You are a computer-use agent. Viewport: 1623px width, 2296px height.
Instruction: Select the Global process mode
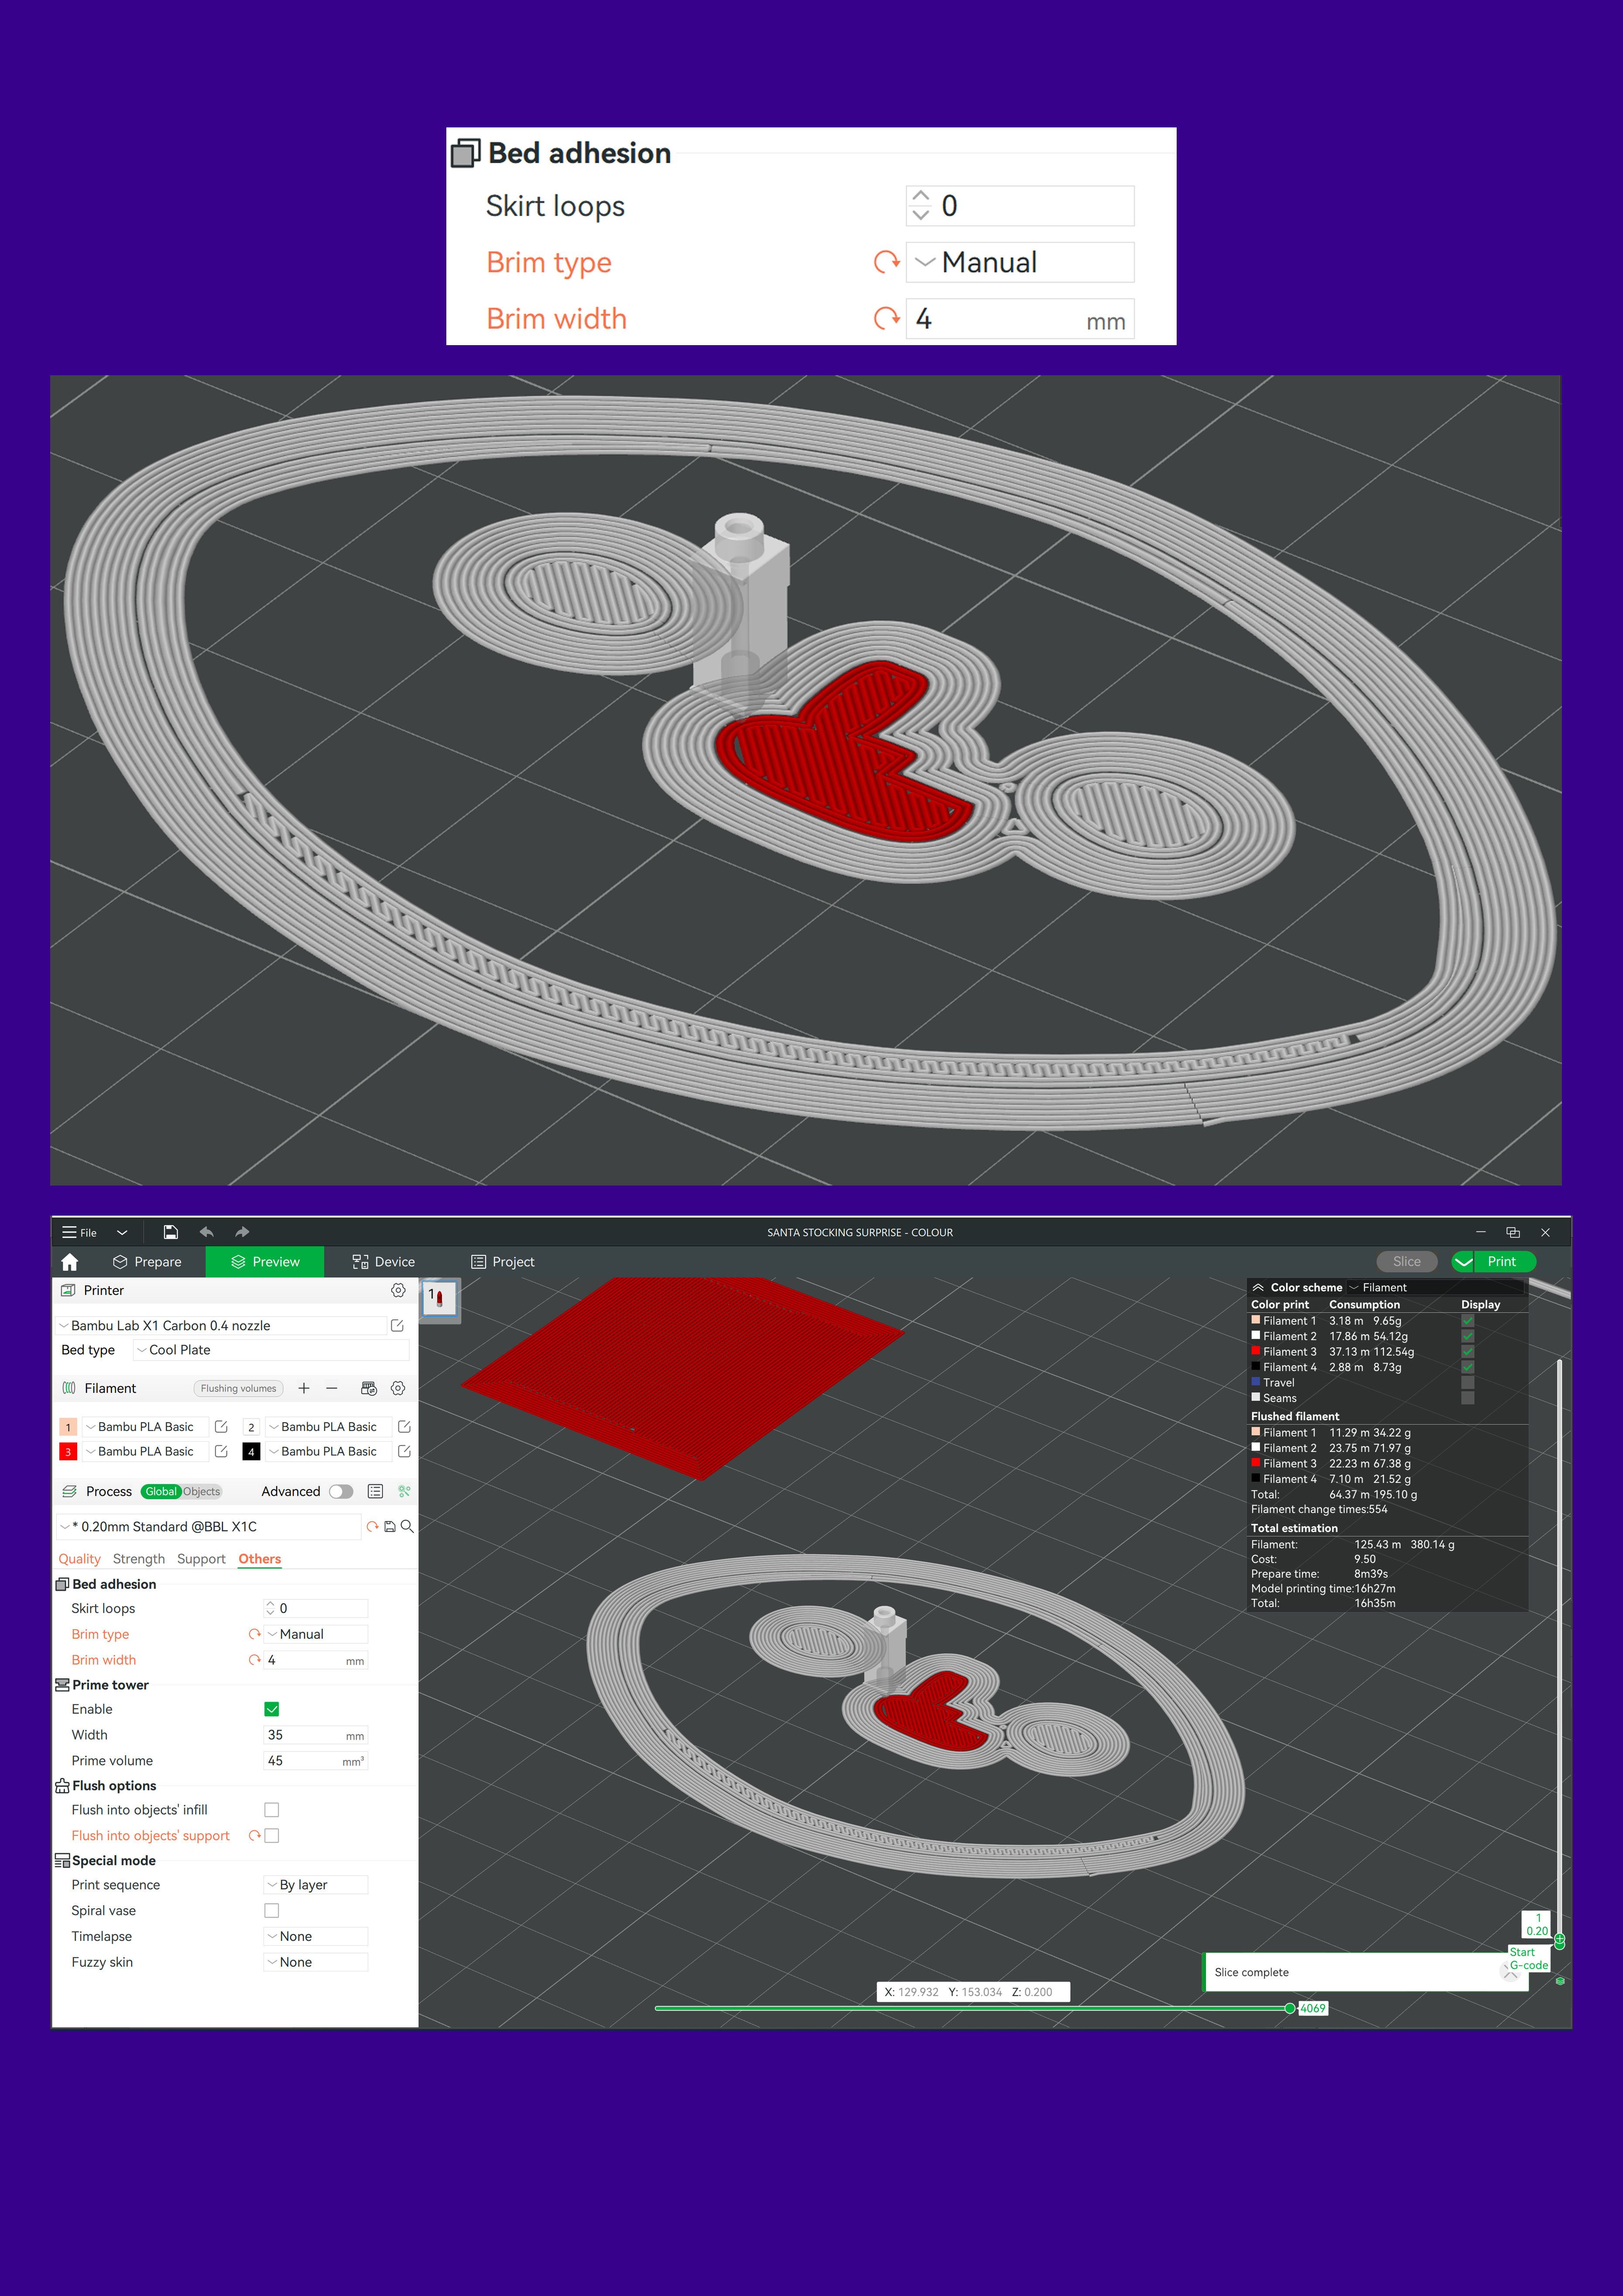[160, 1491]
